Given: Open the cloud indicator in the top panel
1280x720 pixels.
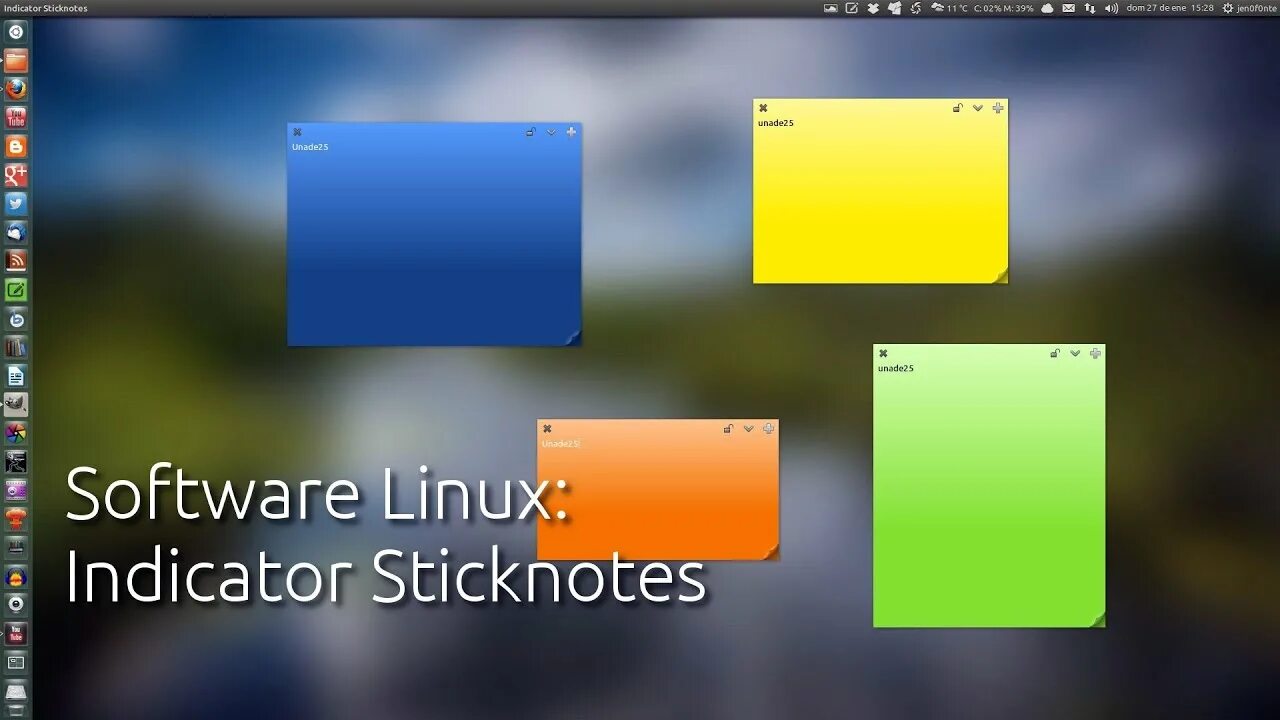Looking at the screenshot, I should coord(1047,8).
